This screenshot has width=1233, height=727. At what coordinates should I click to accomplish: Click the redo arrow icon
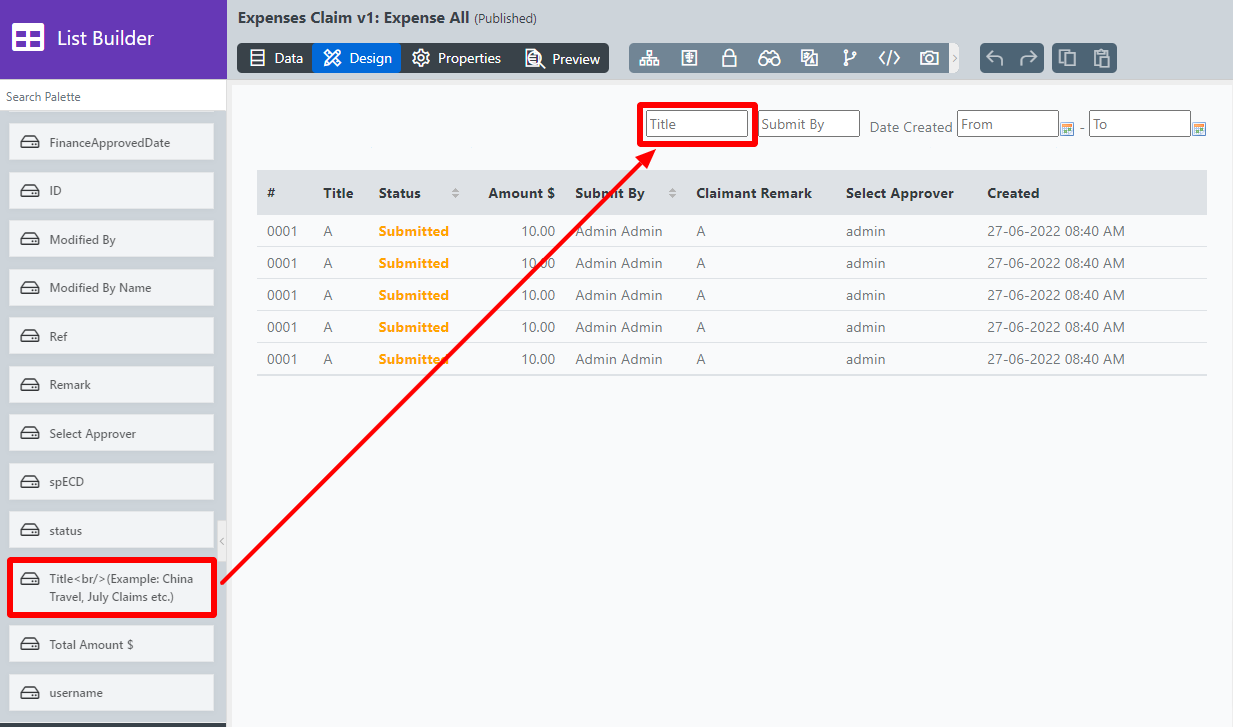(1028, 58)
